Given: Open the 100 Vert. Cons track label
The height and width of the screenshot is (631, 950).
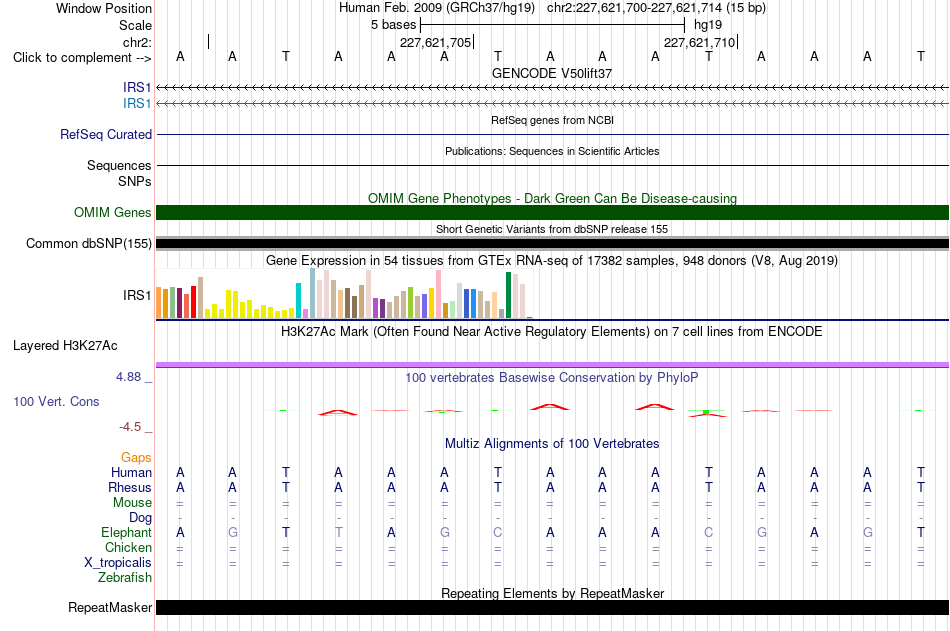Looking at the screenshot, I should point(56,401).
